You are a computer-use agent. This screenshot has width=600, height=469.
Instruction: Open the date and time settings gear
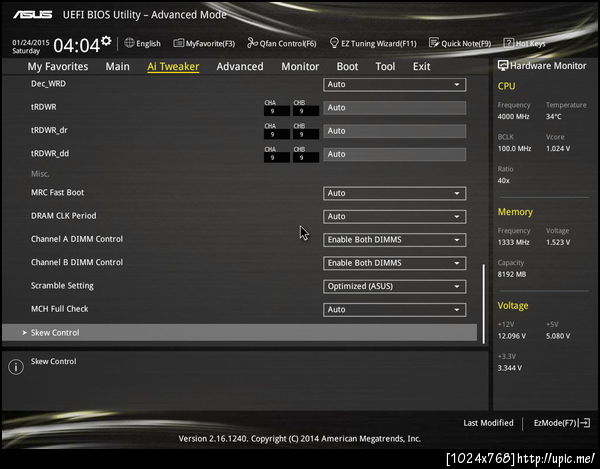point(106,41)
